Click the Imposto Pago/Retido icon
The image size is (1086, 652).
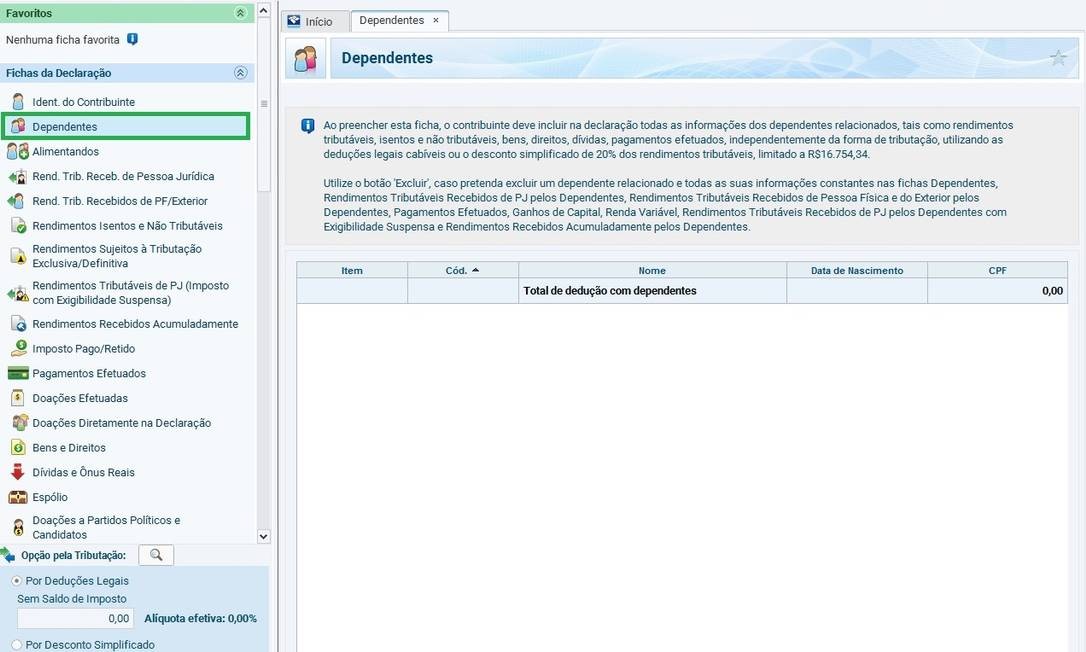[x=17, y=349]
